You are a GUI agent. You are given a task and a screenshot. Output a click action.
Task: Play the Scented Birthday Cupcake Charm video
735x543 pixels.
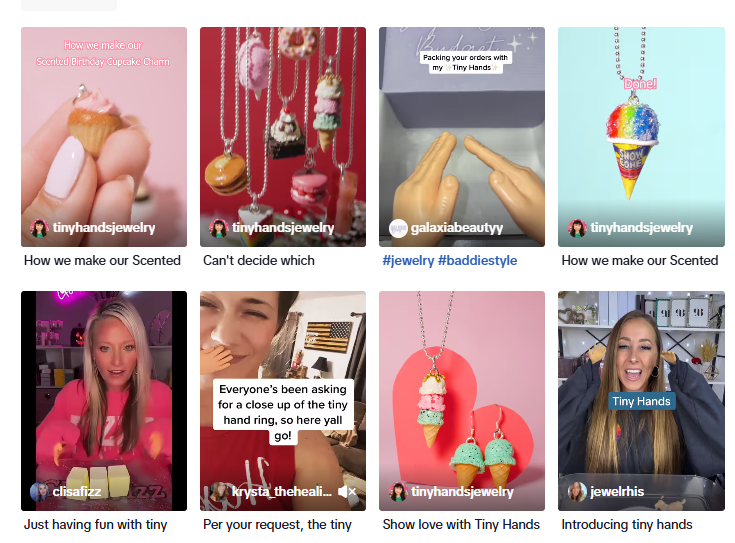104,136
